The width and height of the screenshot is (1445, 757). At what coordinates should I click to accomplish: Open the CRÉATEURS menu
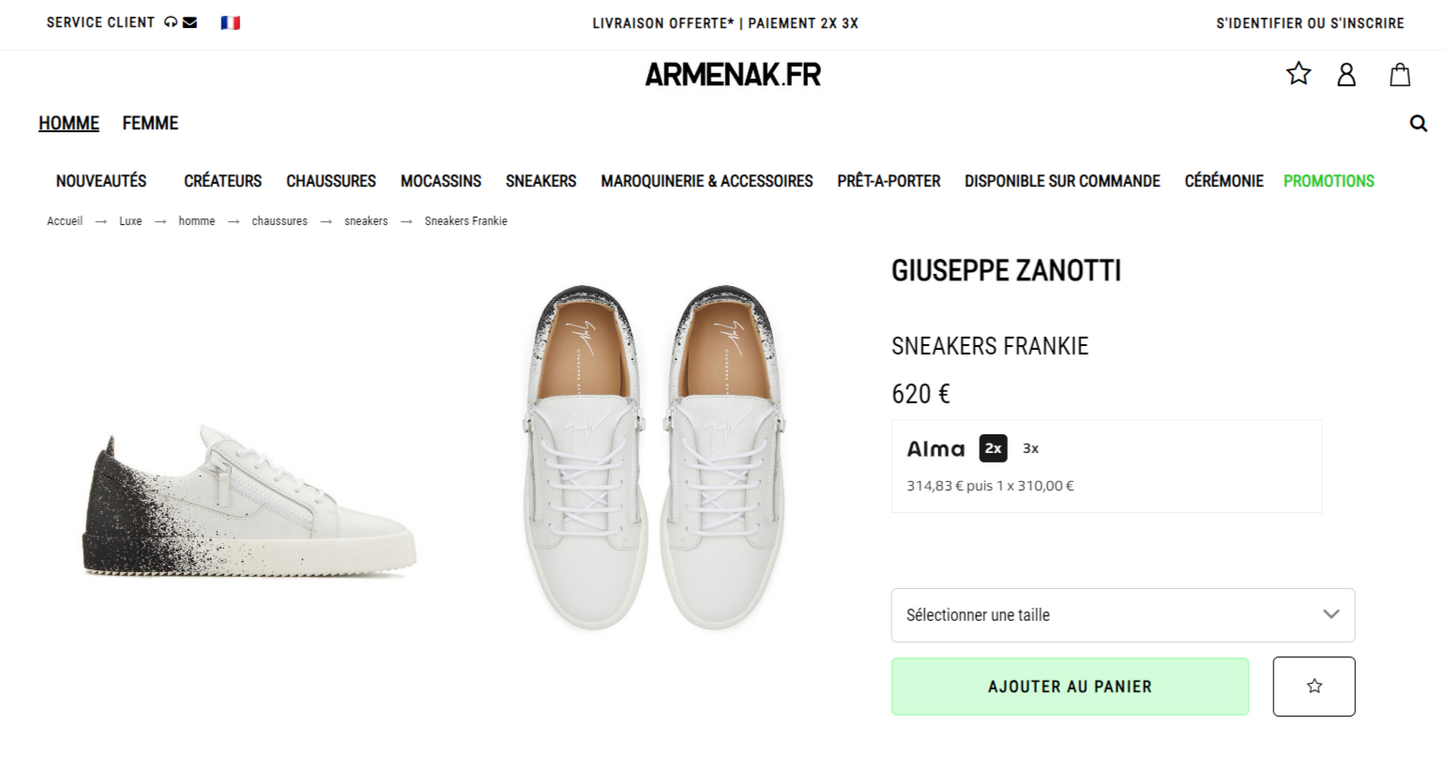pyautogui.click(x=223, y=181)
